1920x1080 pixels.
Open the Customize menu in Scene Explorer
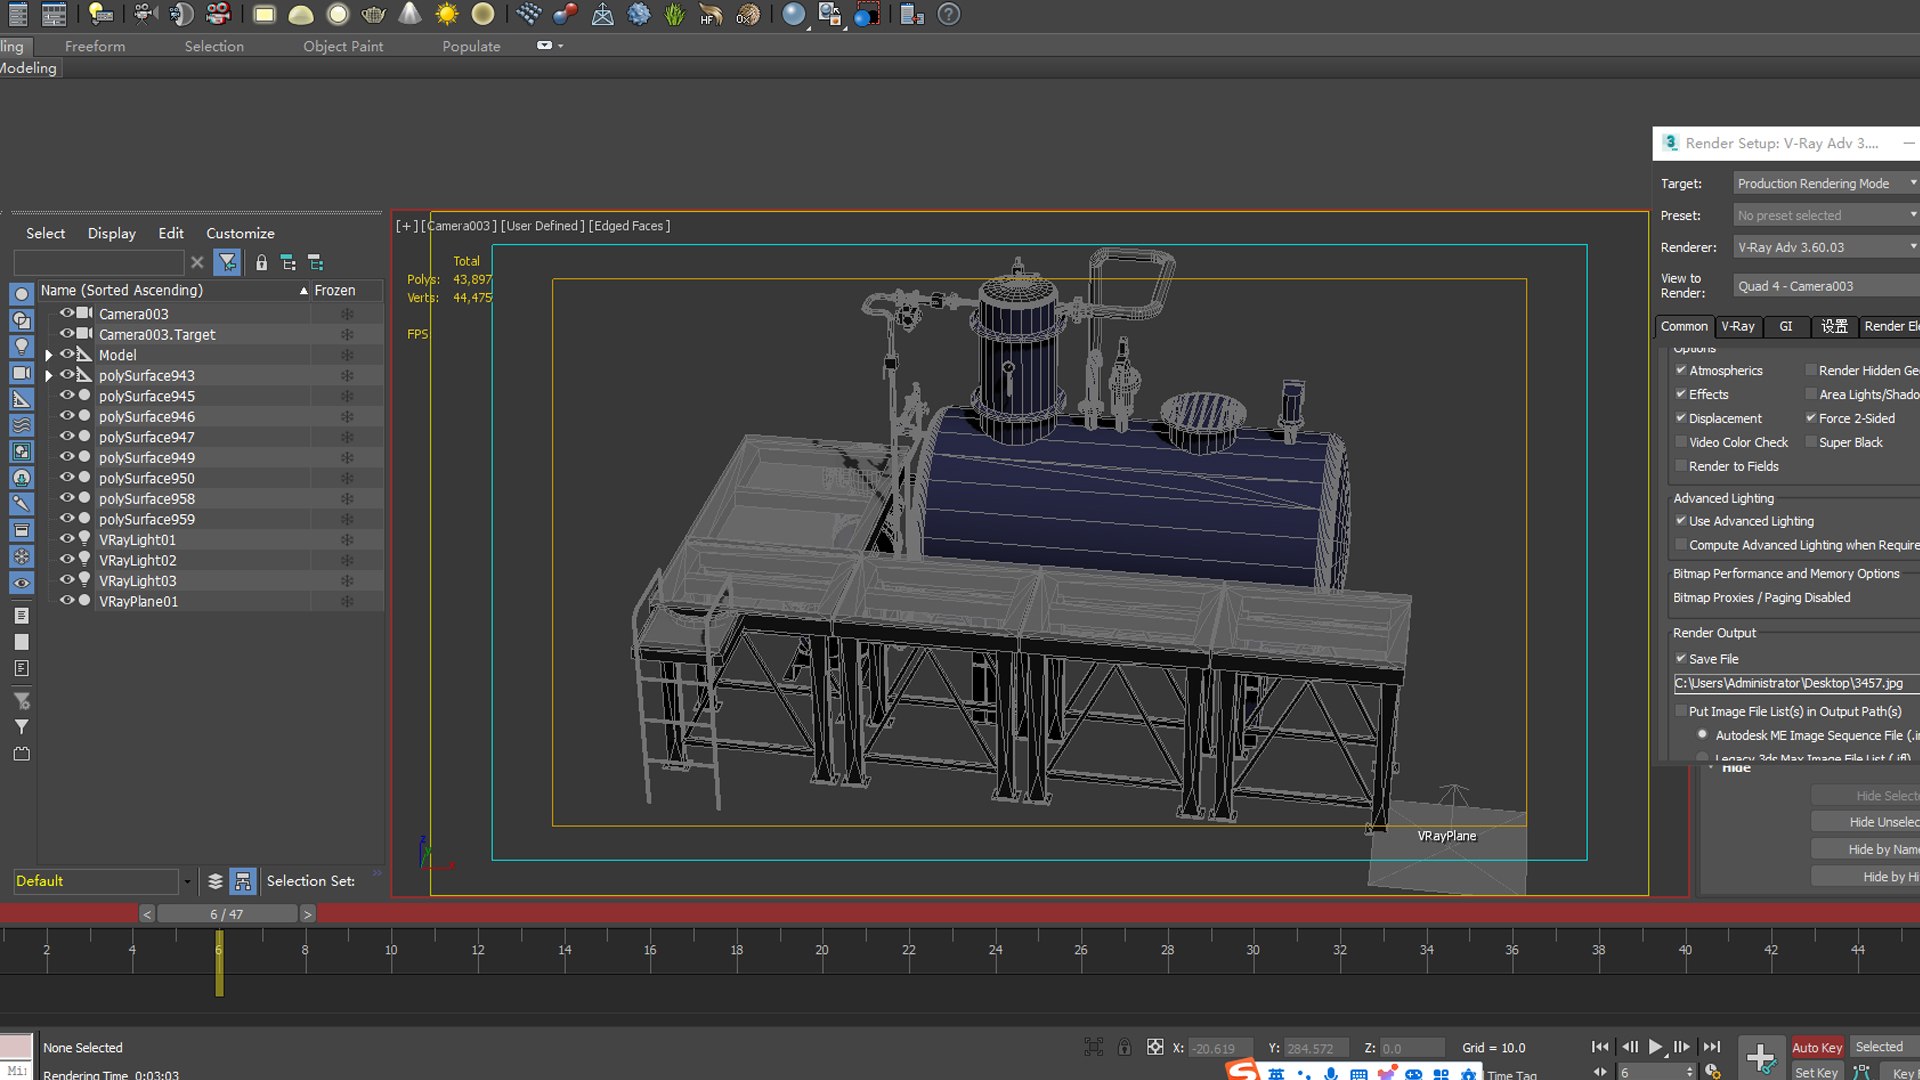click(x=240, y=233)
